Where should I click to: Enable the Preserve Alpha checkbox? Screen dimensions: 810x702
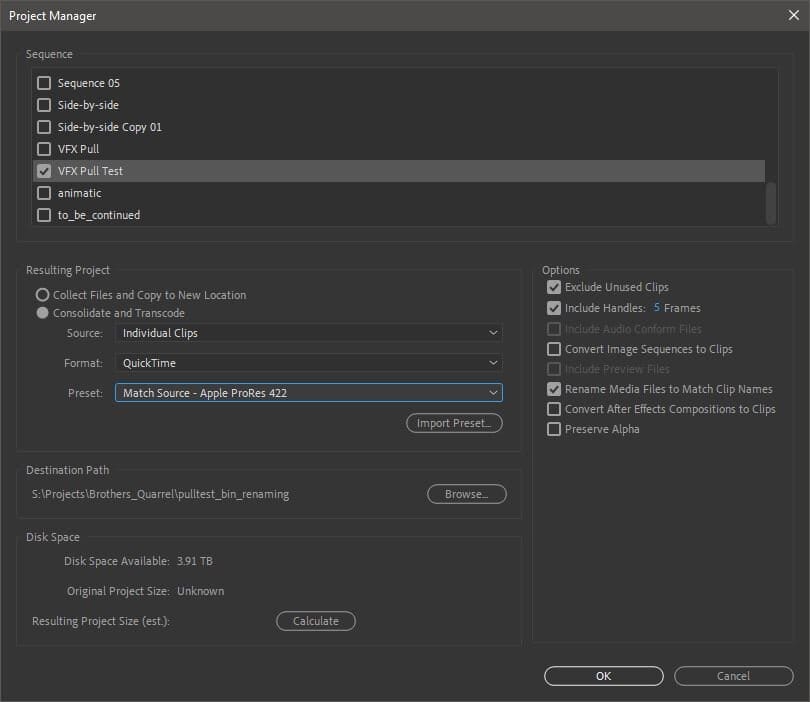(554, 429)
